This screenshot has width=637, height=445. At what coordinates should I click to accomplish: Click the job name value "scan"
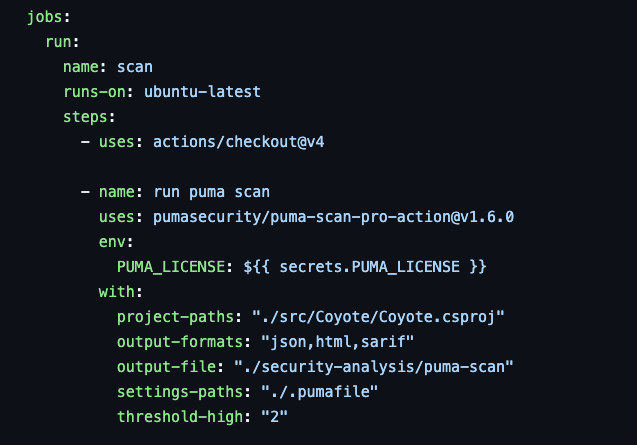(x=135, y=67)
